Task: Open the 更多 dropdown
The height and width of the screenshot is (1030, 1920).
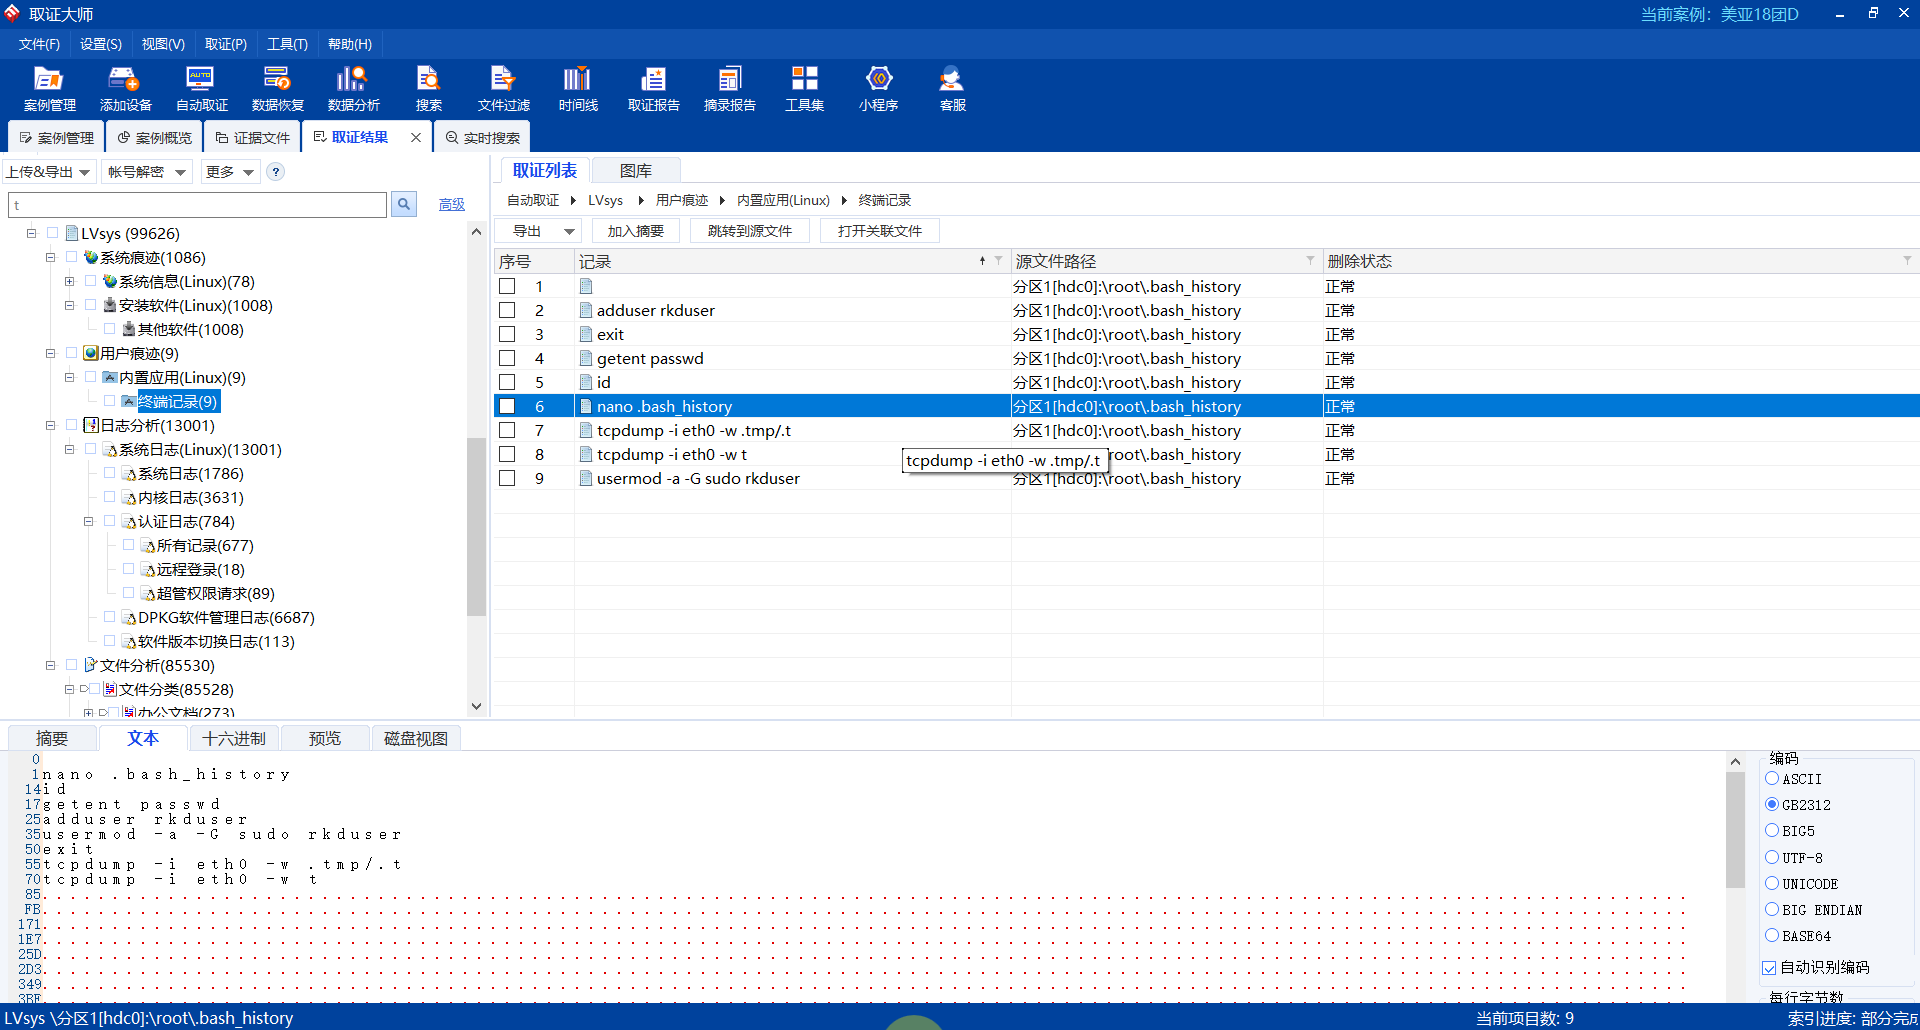Action: (230, 172)
